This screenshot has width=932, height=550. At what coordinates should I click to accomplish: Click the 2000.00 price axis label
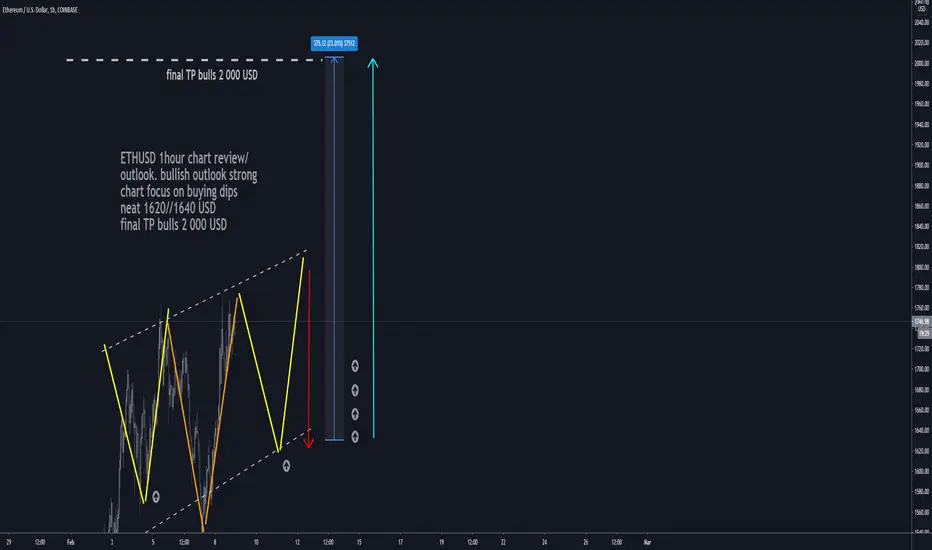click(922, 63)
